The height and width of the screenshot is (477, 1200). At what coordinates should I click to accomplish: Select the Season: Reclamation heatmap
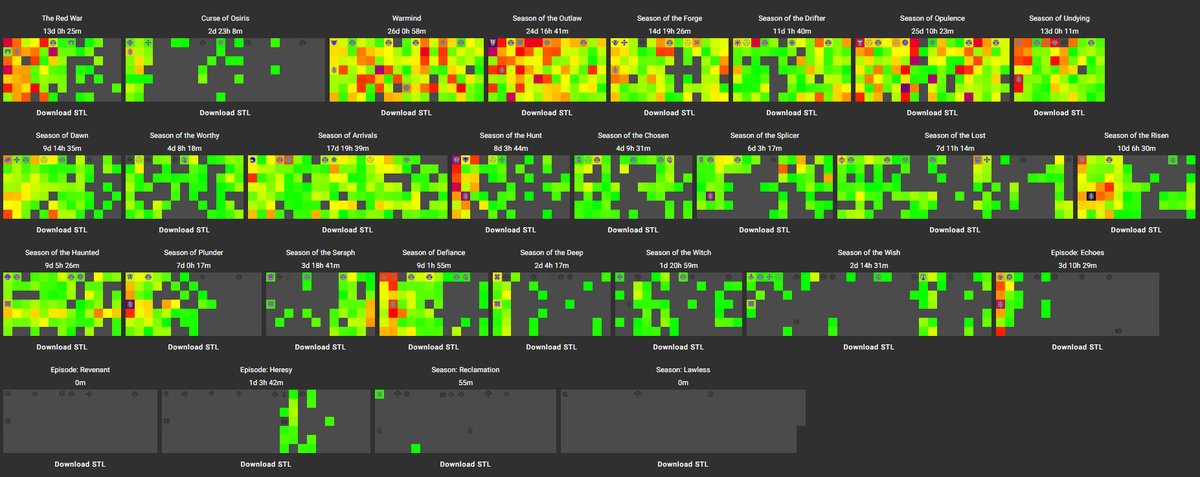466,421
